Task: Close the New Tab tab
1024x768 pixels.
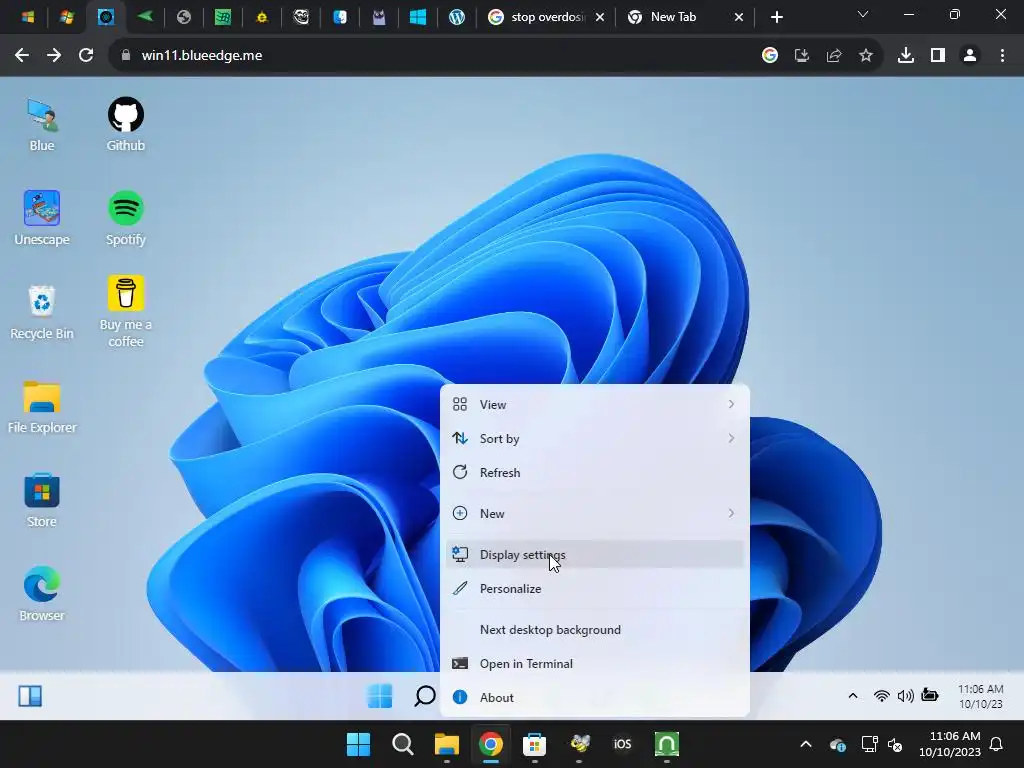Action: click(x=739, y=17)
